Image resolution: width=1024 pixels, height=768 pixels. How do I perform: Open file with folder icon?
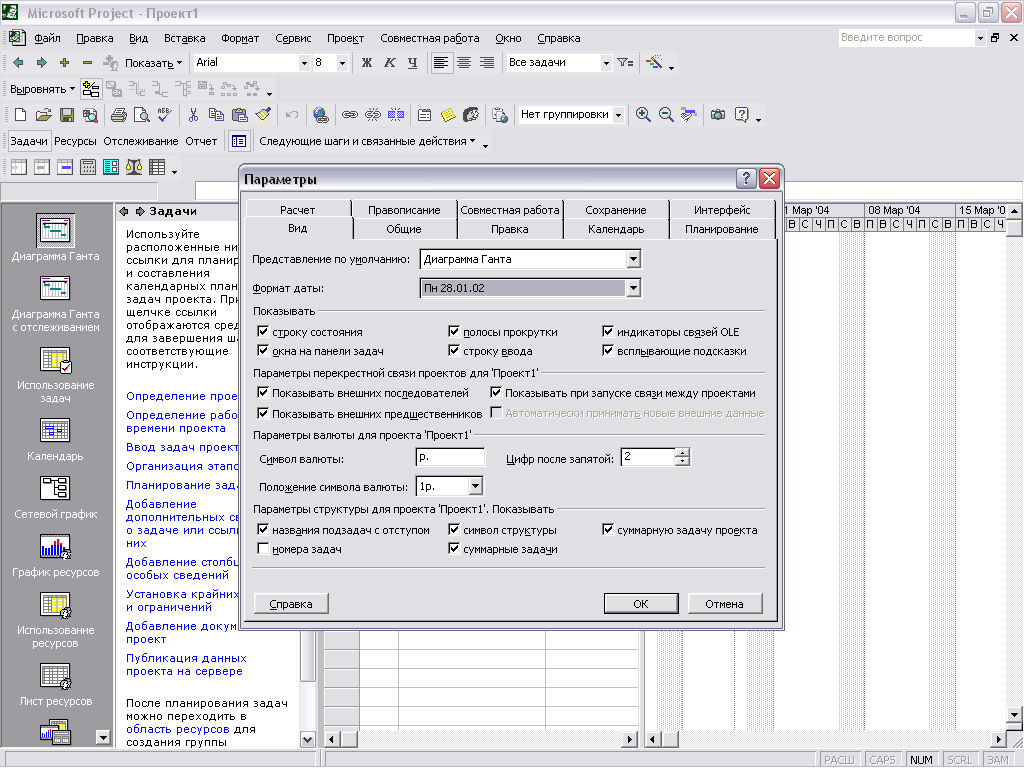tap(43, 115)
